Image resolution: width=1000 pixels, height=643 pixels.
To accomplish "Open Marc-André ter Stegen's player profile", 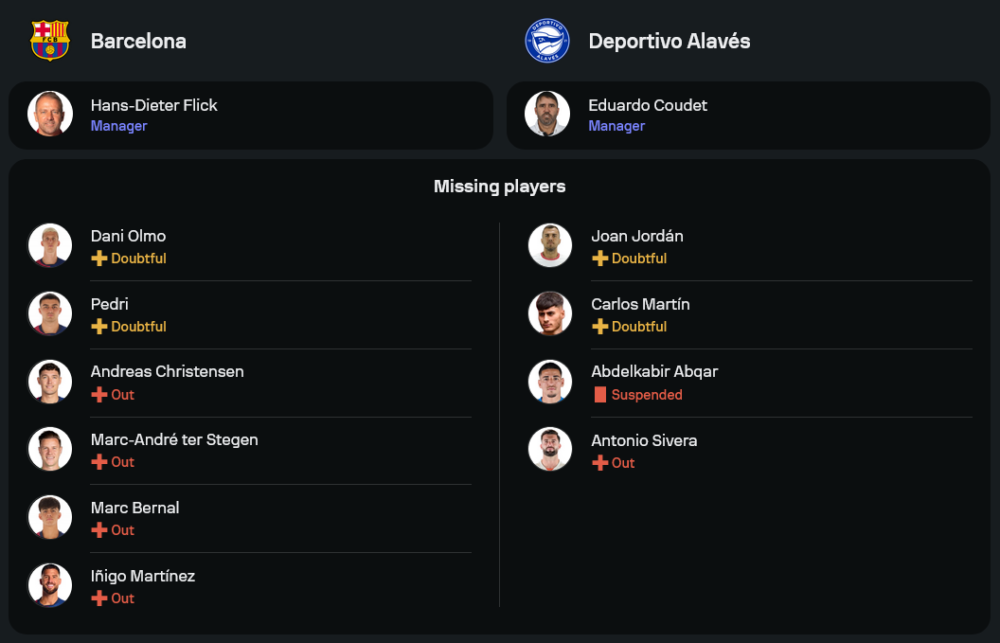I will point(174,440).
